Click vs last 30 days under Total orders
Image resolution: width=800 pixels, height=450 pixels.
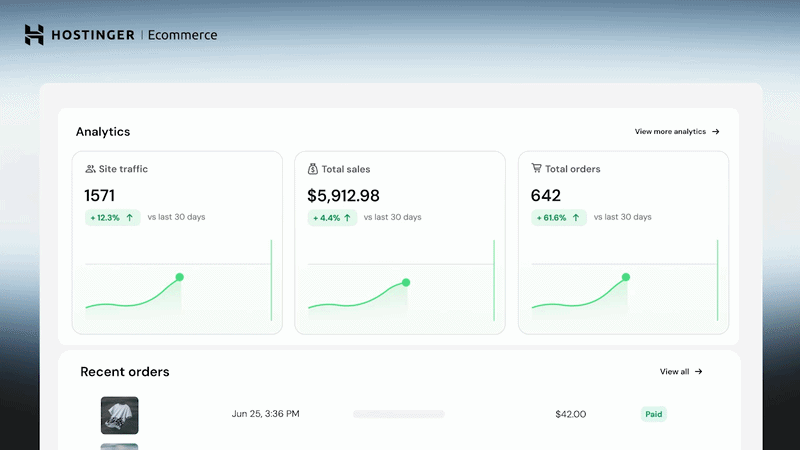(622, 217)
